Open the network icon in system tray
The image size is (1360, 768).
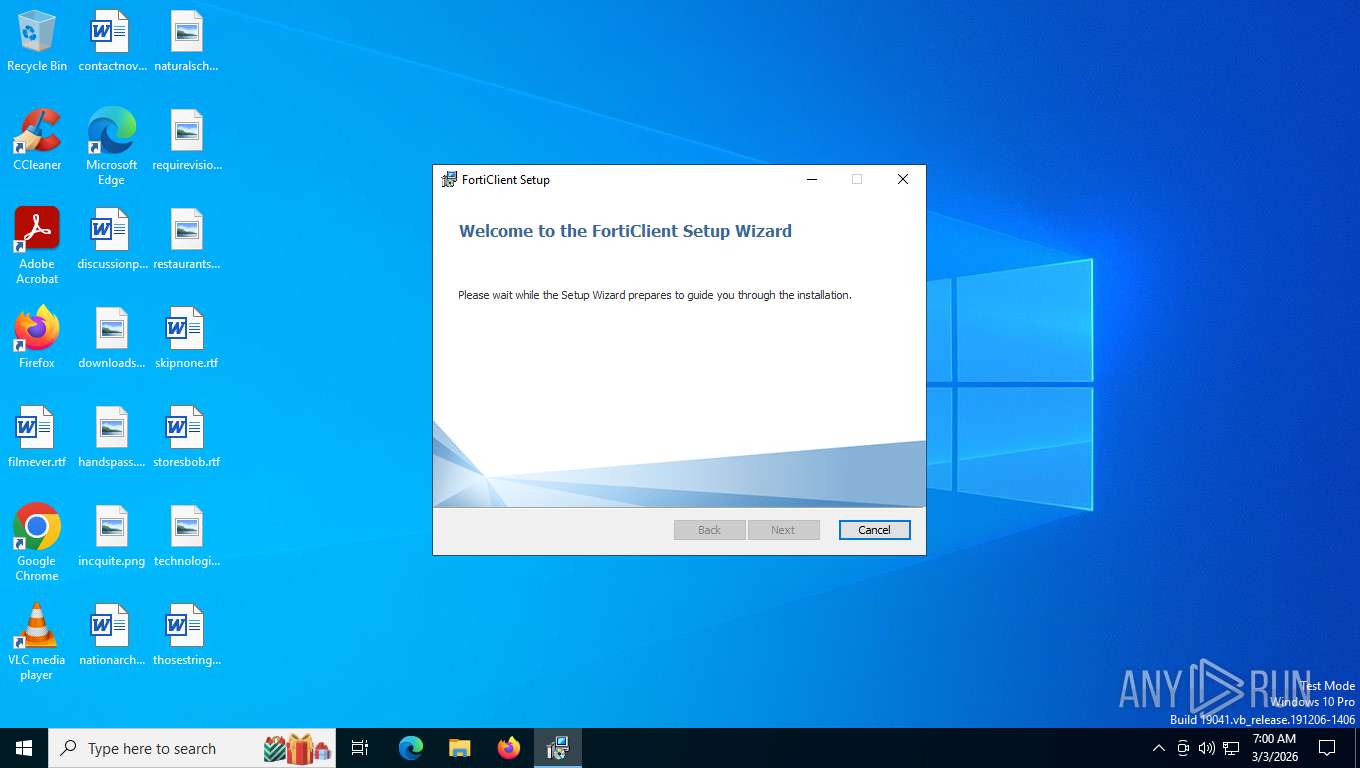(x=1231, y=748)
